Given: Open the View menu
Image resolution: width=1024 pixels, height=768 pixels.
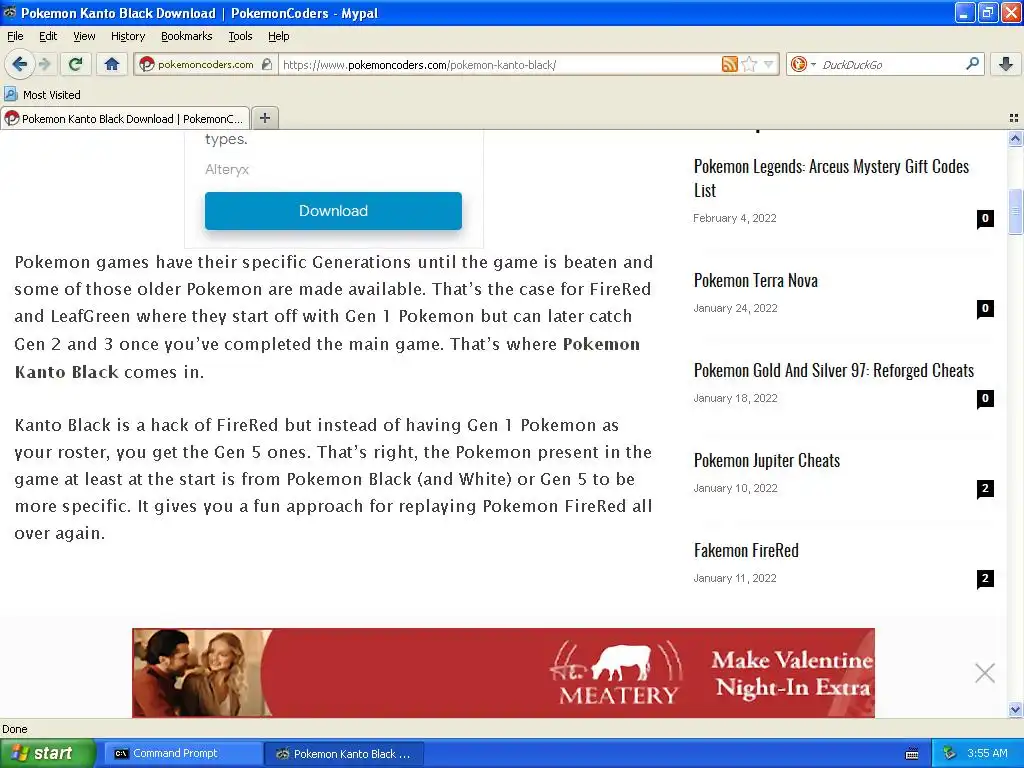Looking at the screenshot, I should (x=84, y=36).
